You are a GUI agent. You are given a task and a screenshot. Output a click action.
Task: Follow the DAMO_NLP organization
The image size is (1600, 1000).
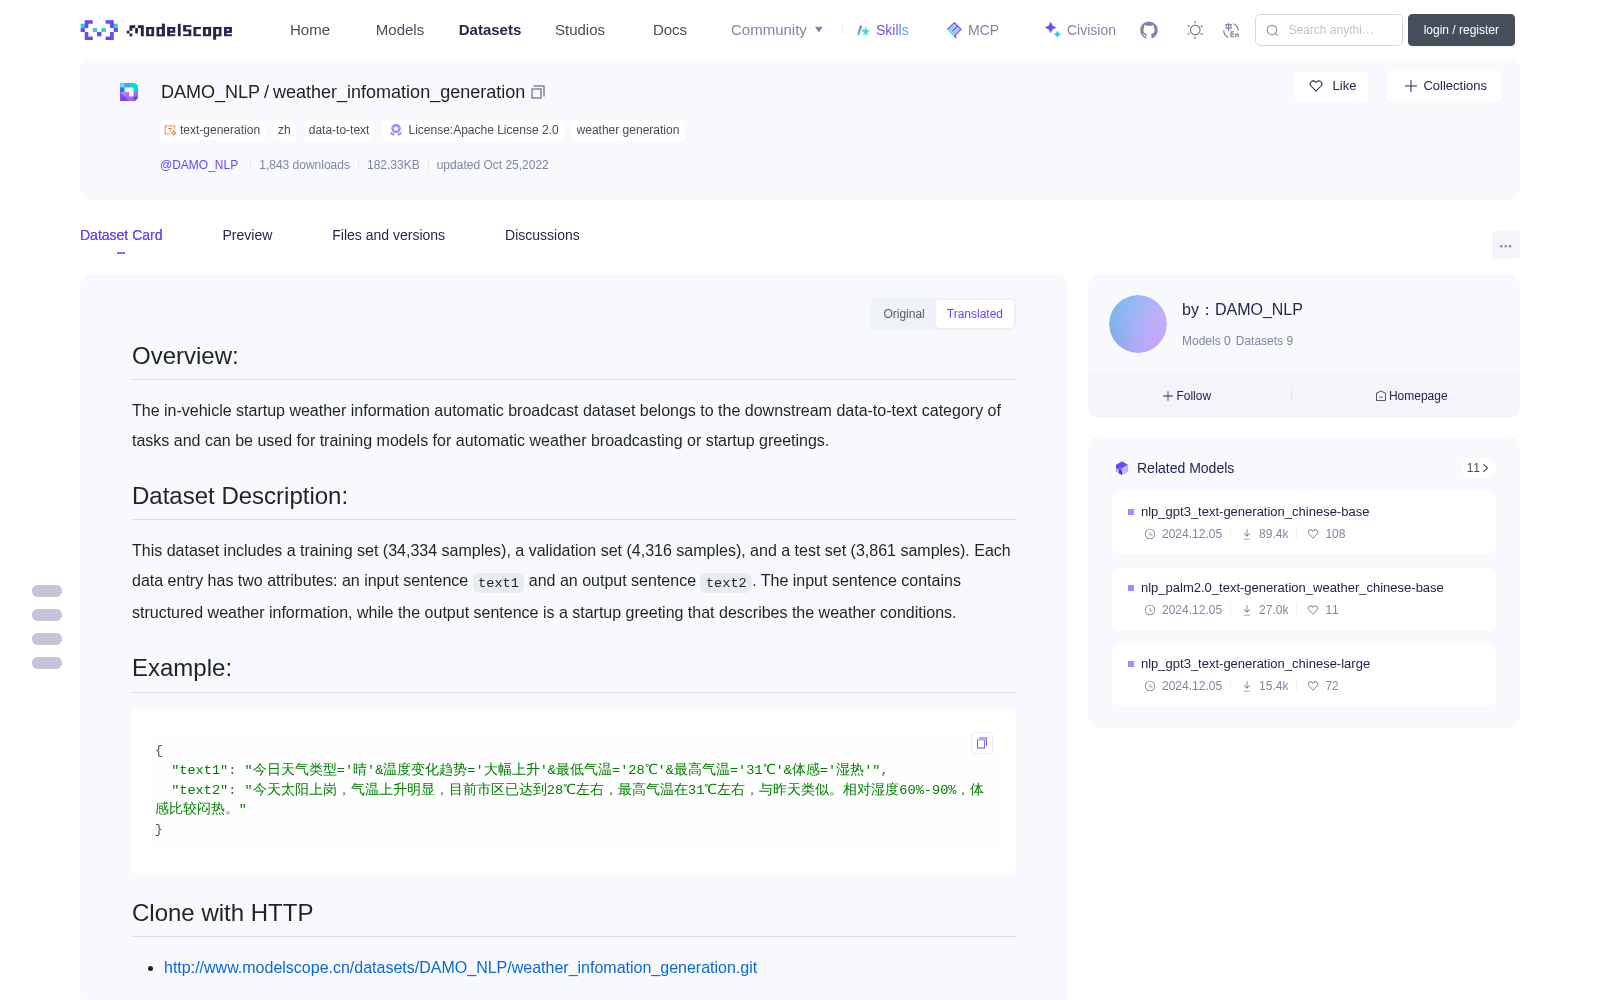[1187, 396]
